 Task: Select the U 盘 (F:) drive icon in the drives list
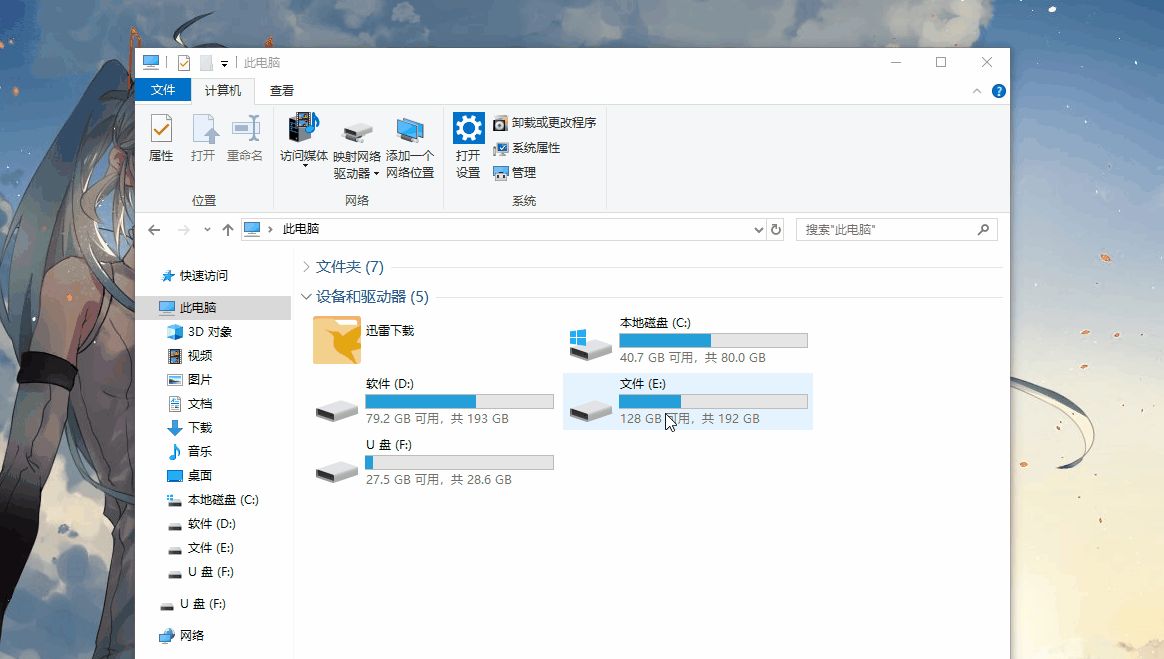click(337, 471)
